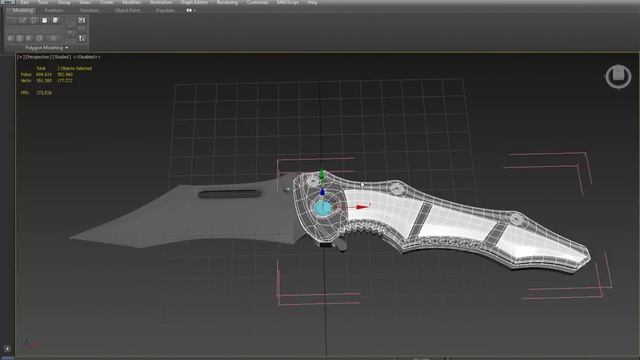This screenshot has width=640, height=360.
Task: Open the viewport [+] general menu
Action: 20,57
